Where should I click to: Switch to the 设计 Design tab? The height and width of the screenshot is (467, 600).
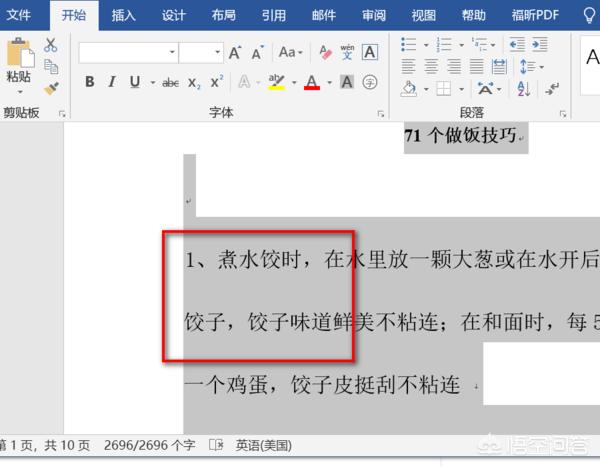pyautogui.click(x=174, y=15)
